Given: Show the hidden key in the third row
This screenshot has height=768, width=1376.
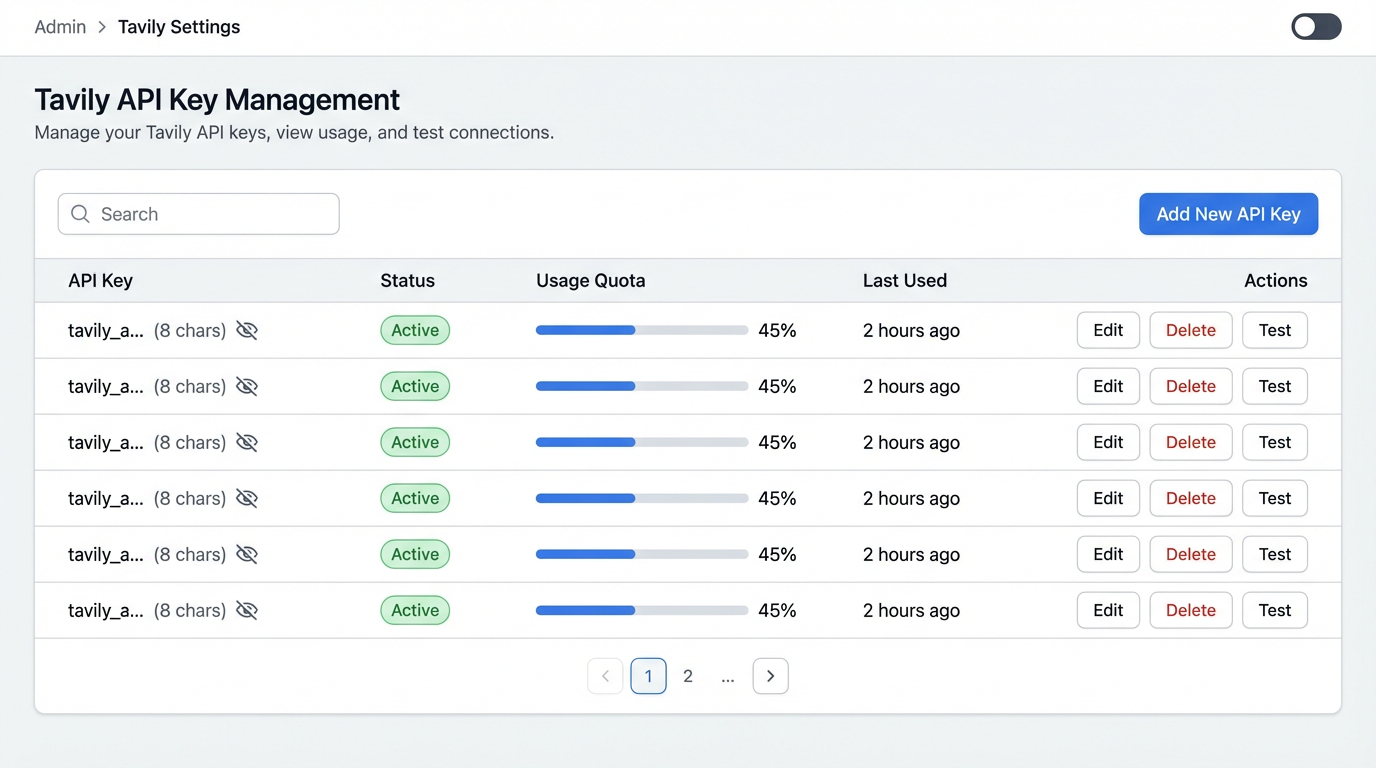Looking at the screenshot, I should point(247,443).
